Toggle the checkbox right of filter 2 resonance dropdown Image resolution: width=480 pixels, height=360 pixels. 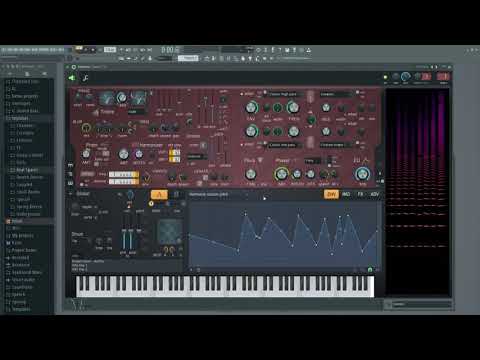pos(357,144)
